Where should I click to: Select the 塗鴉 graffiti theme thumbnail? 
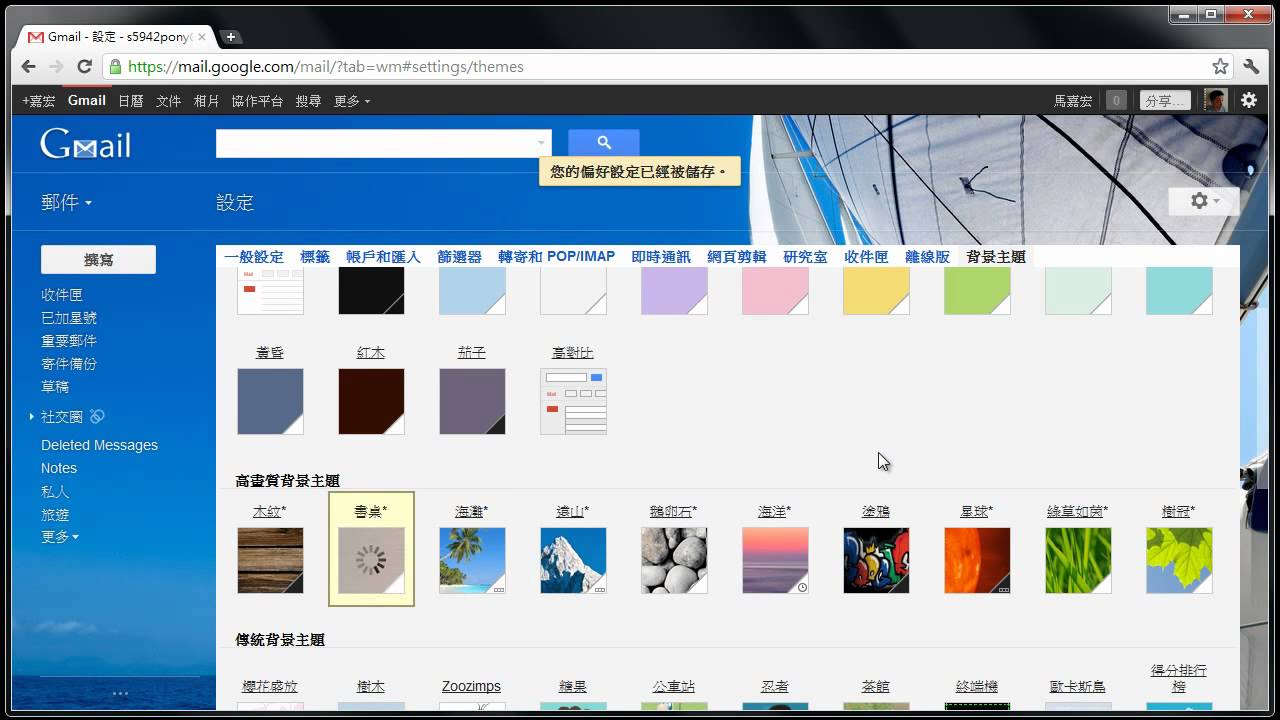(876, 560)
